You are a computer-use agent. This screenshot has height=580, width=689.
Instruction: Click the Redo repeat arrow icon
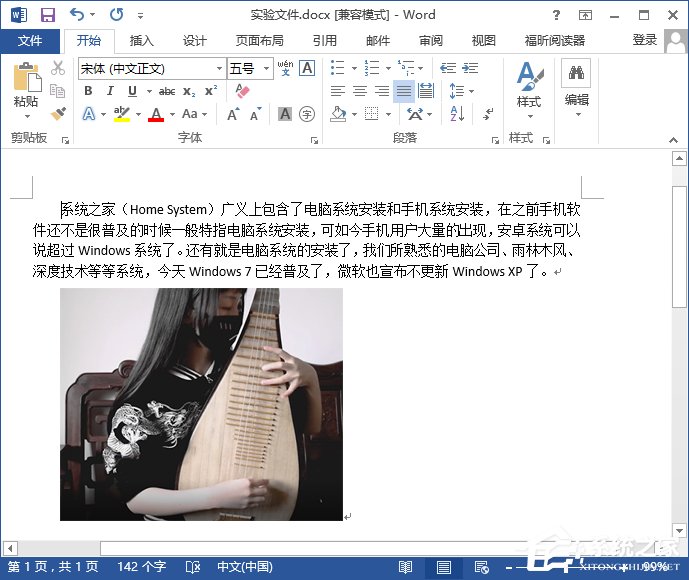[x=116, y=15]
